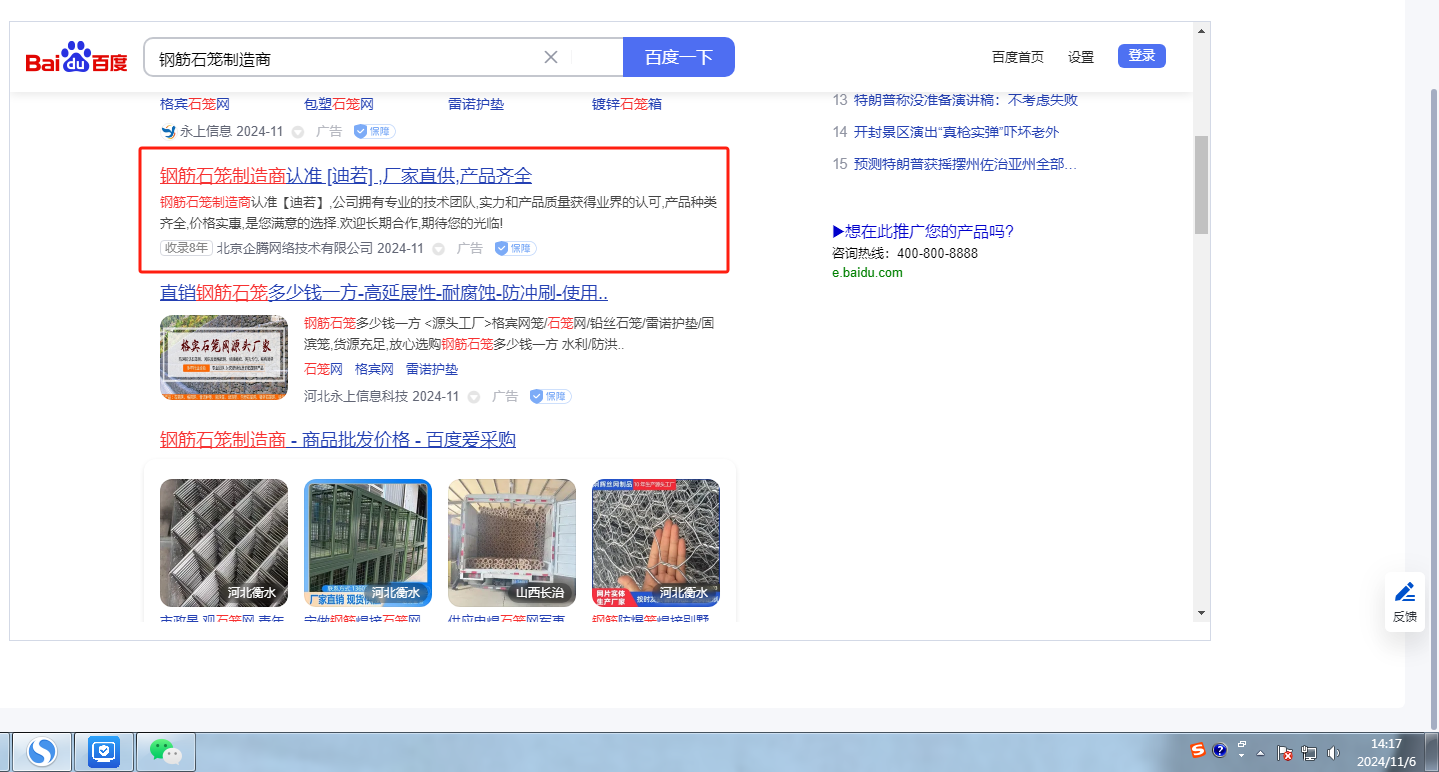This screenshot has width=1439, height=772.
Task: Open the steel grid mesh product image
Action: (x=224, y=543)
